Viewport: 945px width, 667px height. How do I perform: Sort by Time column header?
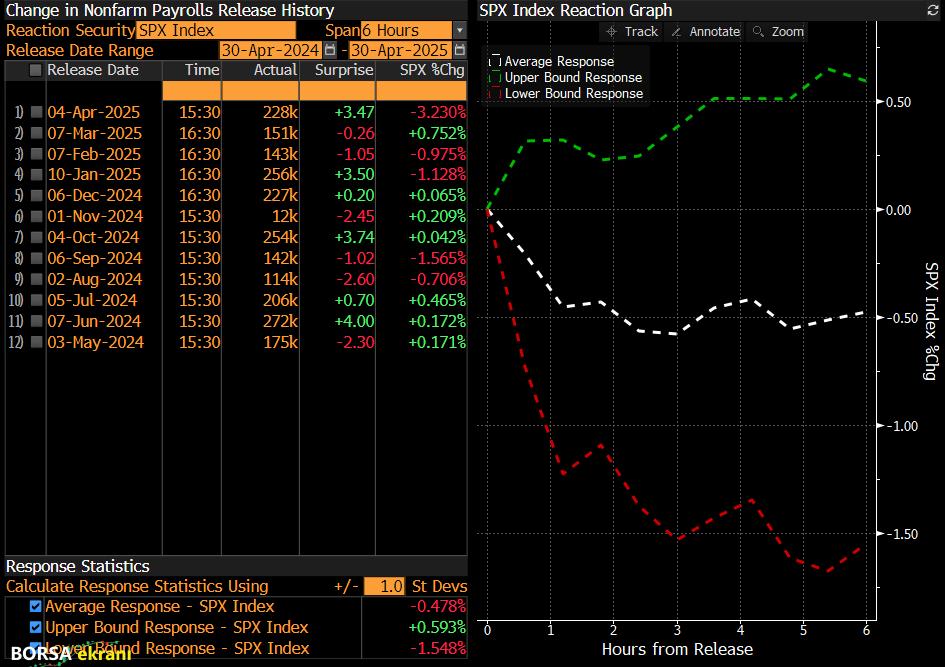pyautogui.click(x=202, y=70)
